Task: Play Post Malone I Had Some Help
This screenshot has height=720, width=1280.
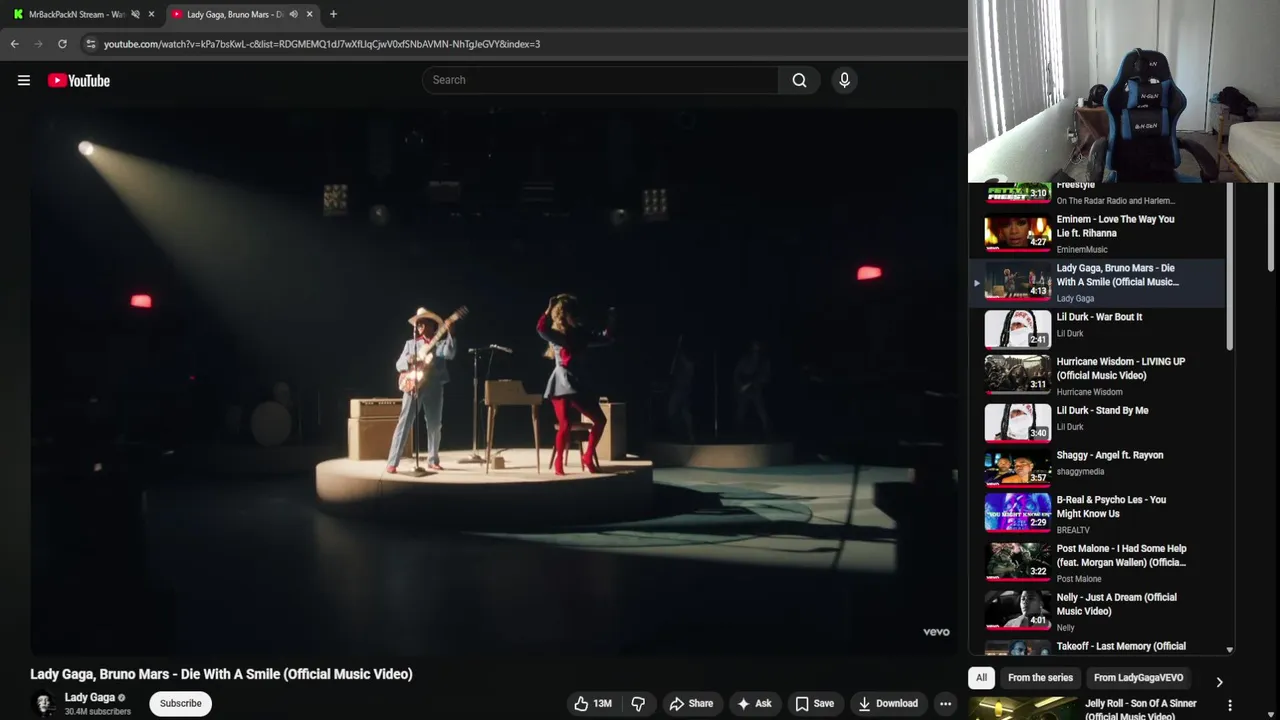Action: (x=1018, y=561)
